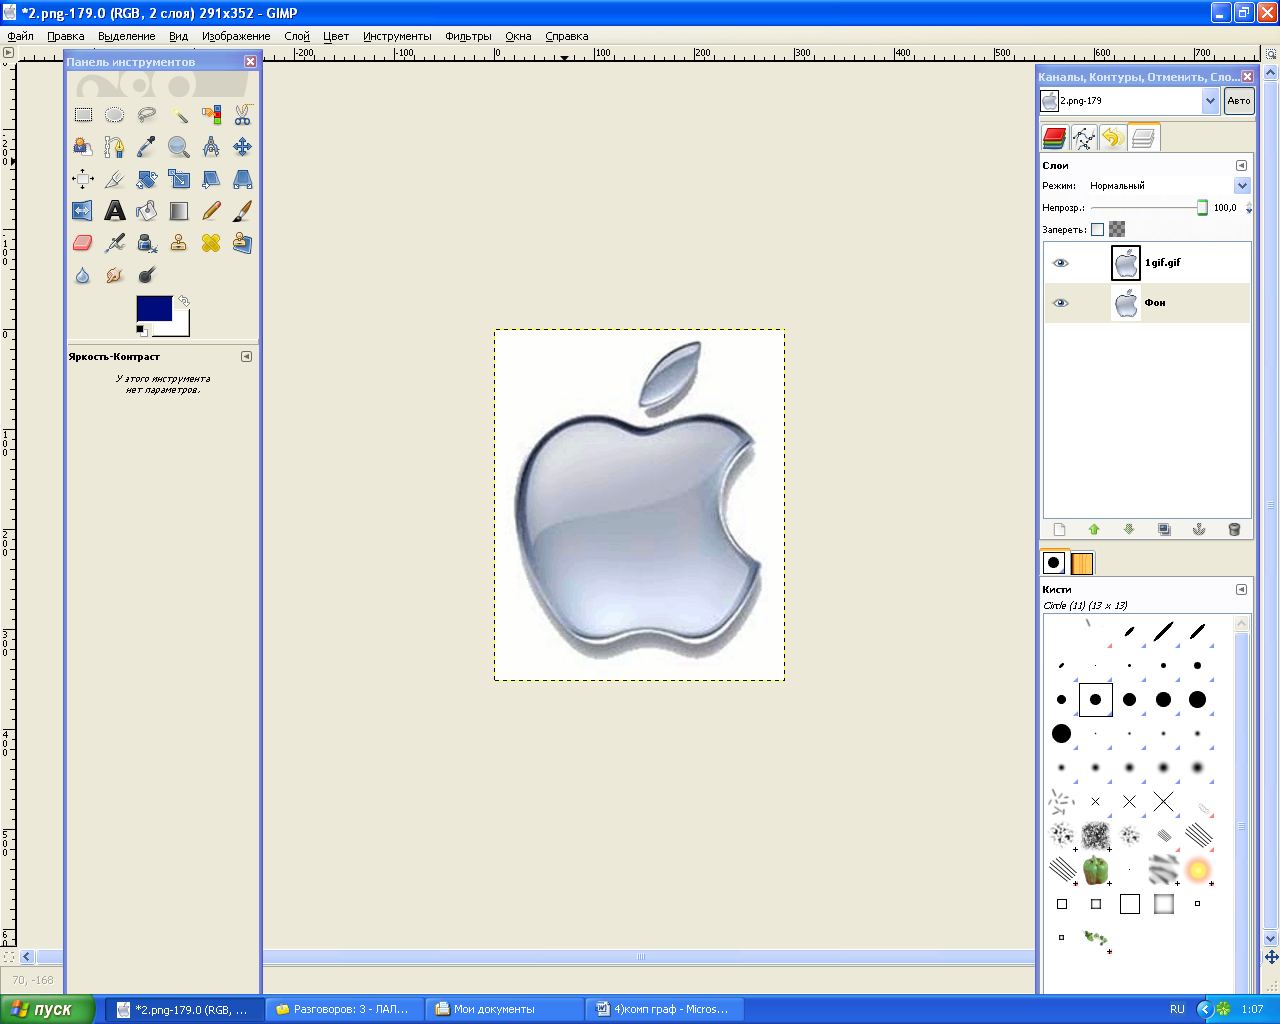The height and width of the screenshot is (1024, 1280).
Task: Select the Crop tool
Action: 115,179
